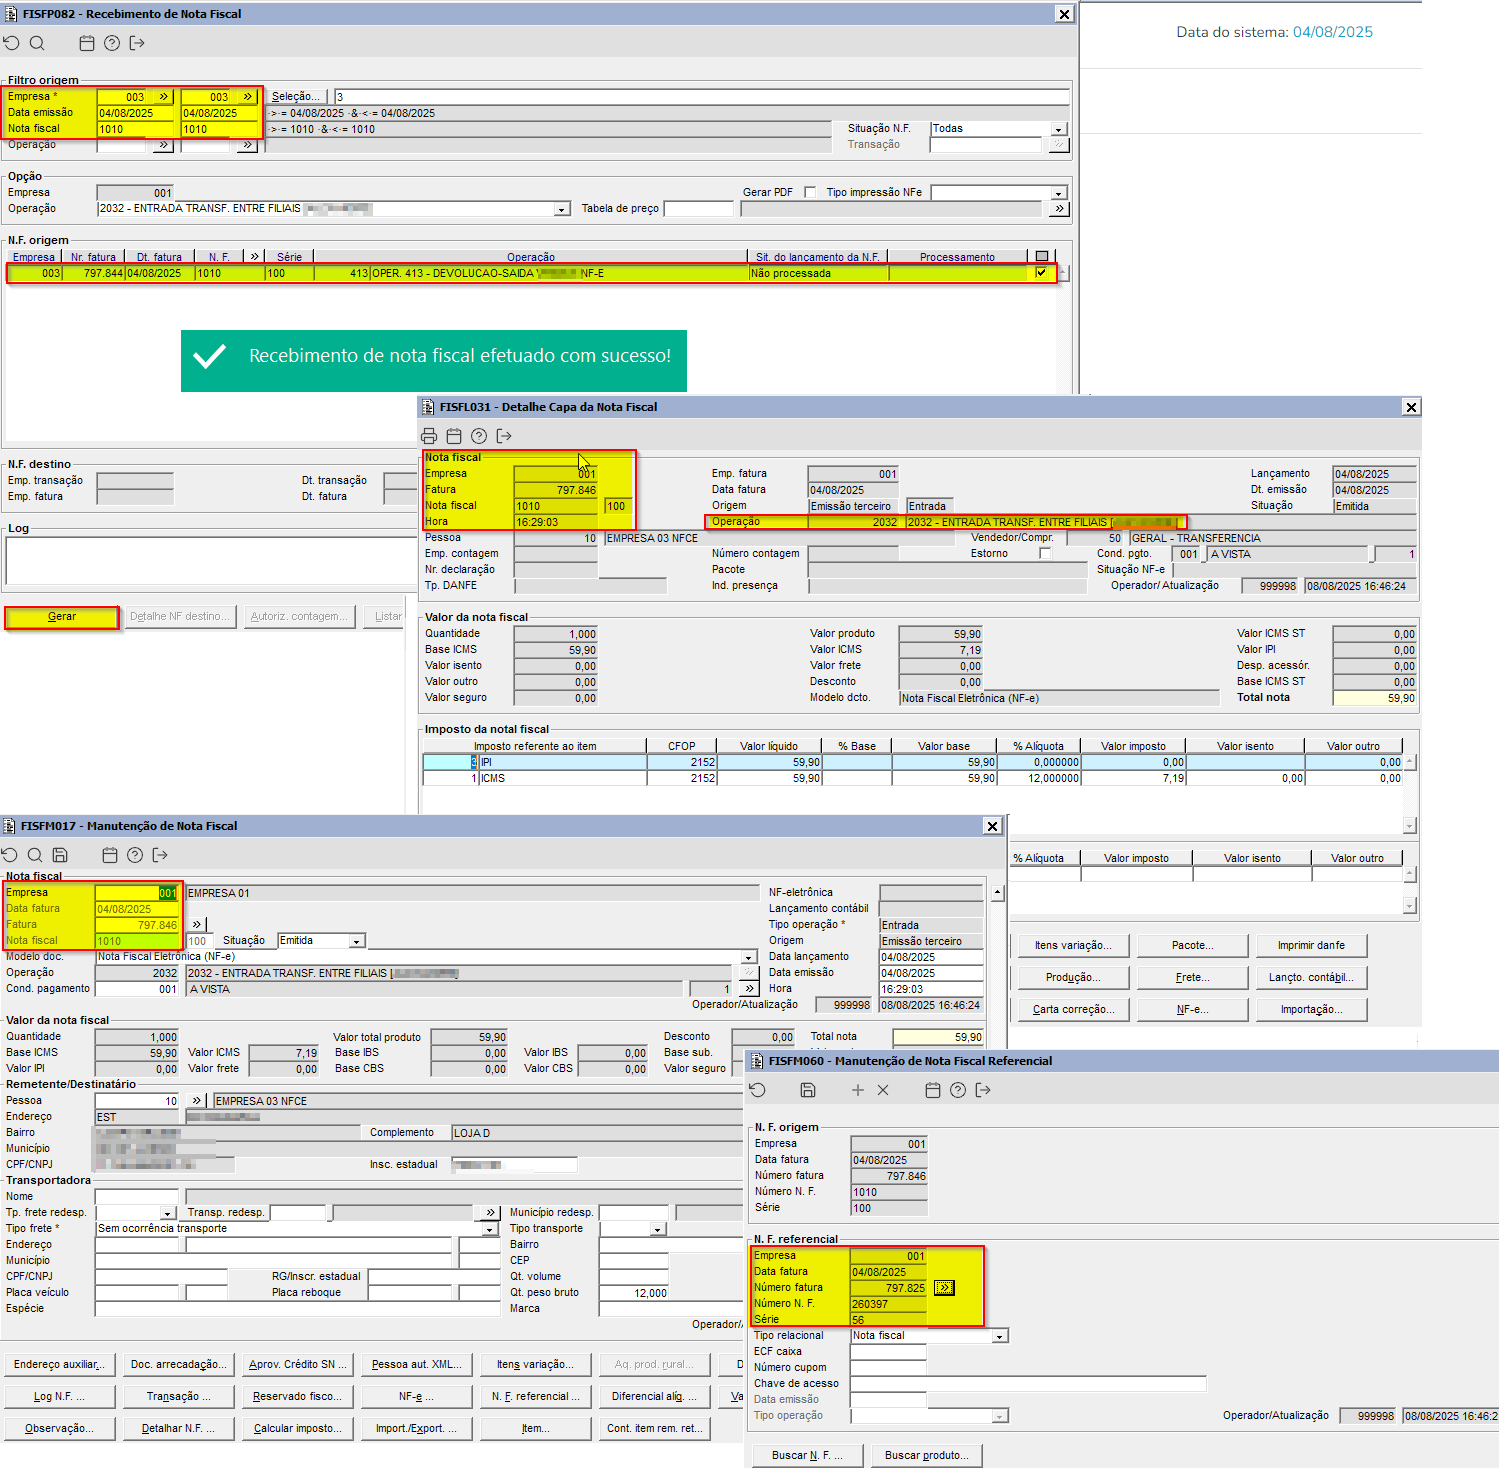Image resolution: width=1499 pixels, height=1468 pixels.
Task: Click the refresh icon in the FISFP082 toolbar
Action: point(11,43)
